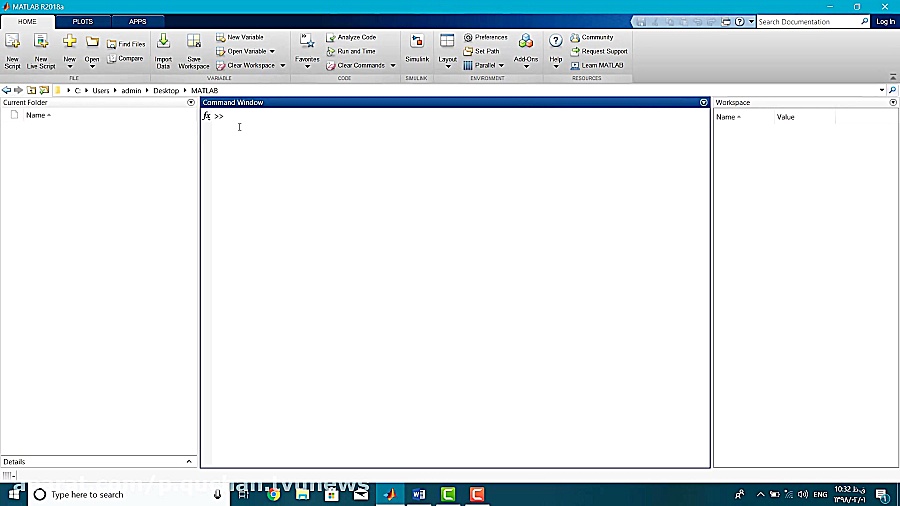Open Preferences
The image size is (900, 506).
tap(486, 37)
